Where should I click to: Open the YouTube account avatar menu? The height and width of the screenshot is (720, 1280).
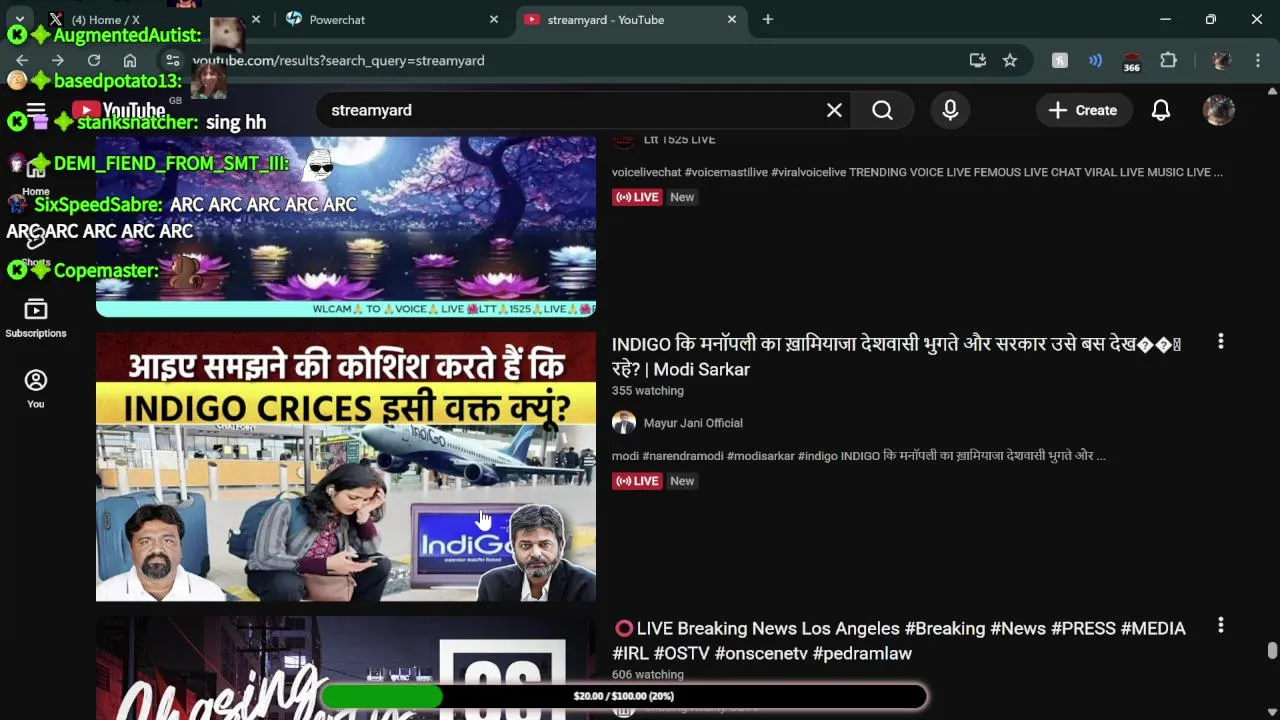1219,110
